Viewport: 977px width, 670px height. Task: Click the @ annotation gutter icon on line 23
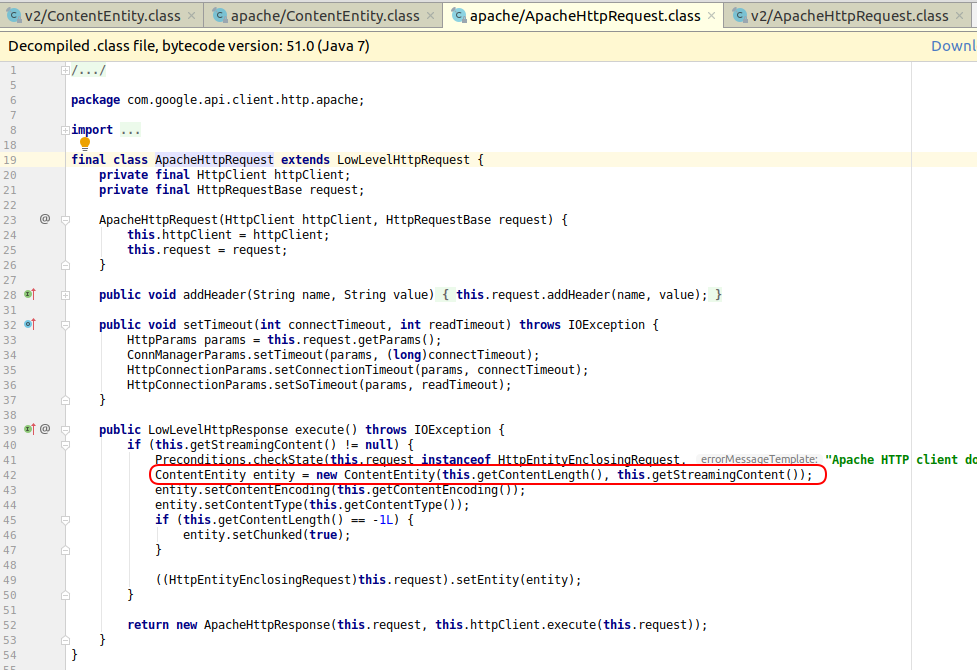coord(45,219)
